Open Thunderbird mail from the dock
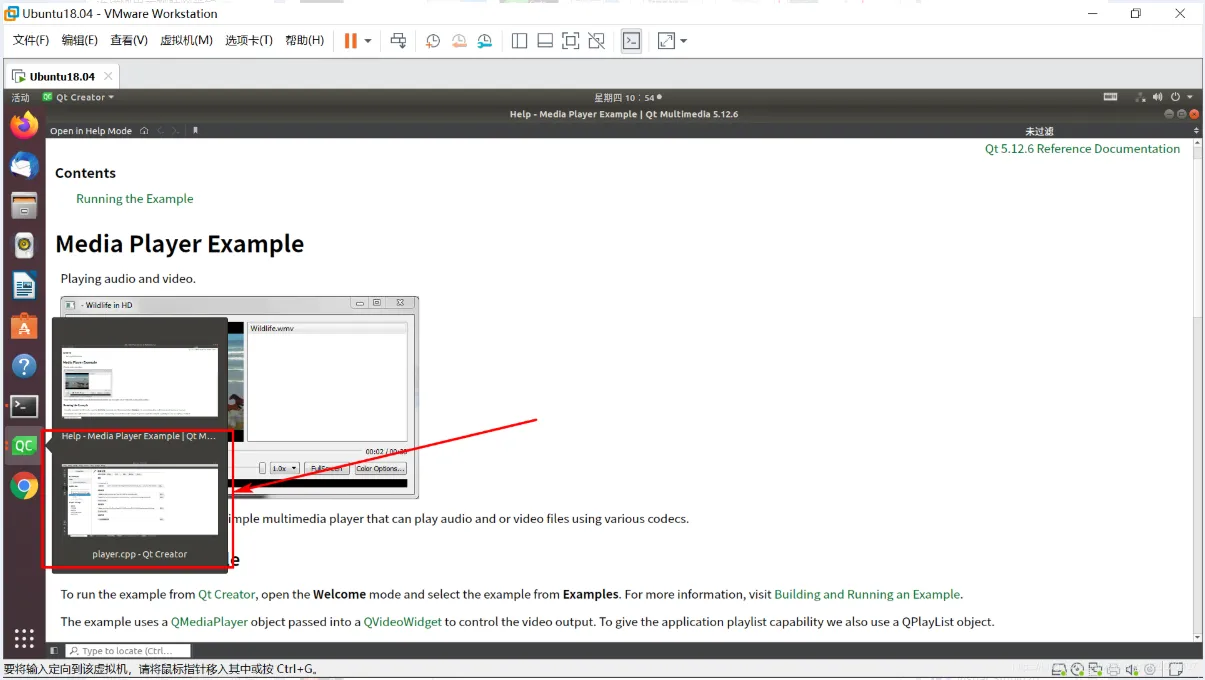Screen dimensions: 1205x680 pyautogui.click(x=24, y=166)
